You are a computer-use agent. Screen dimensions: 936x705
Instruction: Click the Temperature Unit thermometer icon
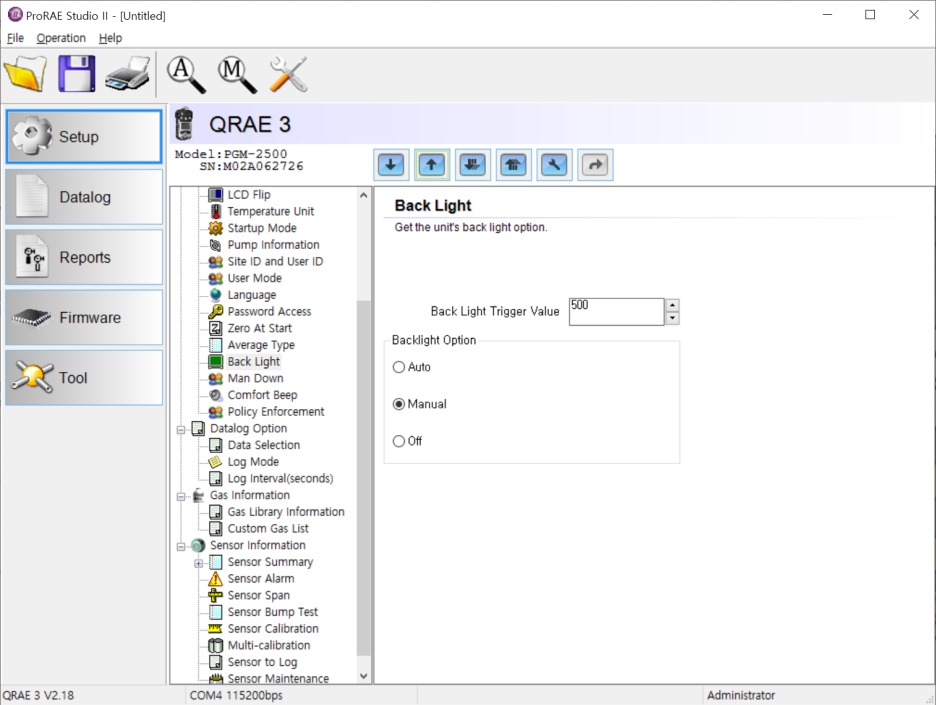(215, 211)
